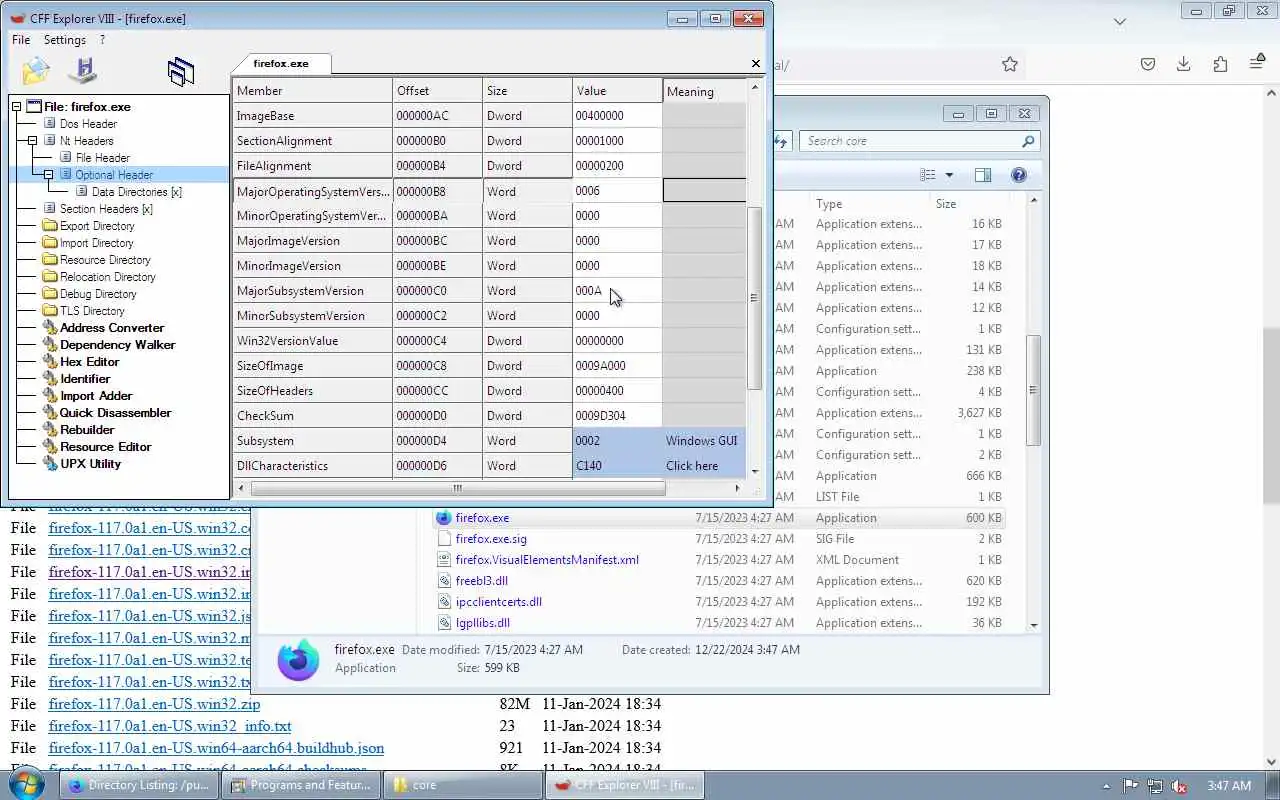Open the Firefox application hamburger menu

pos(1257,64)
